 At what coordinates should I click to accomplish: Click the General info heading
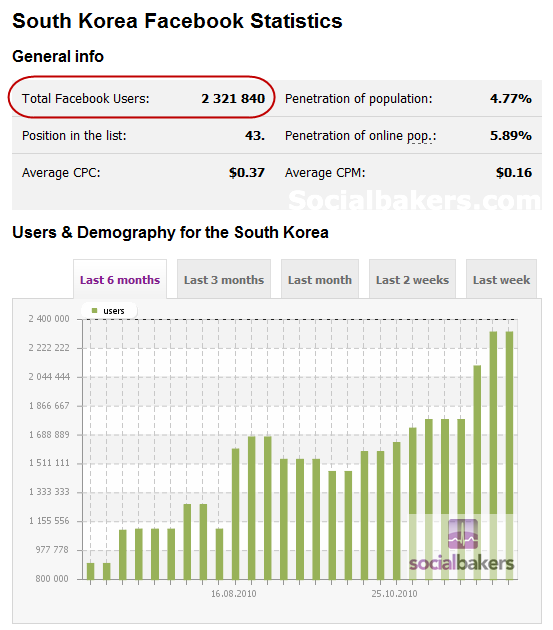point(58,56)
